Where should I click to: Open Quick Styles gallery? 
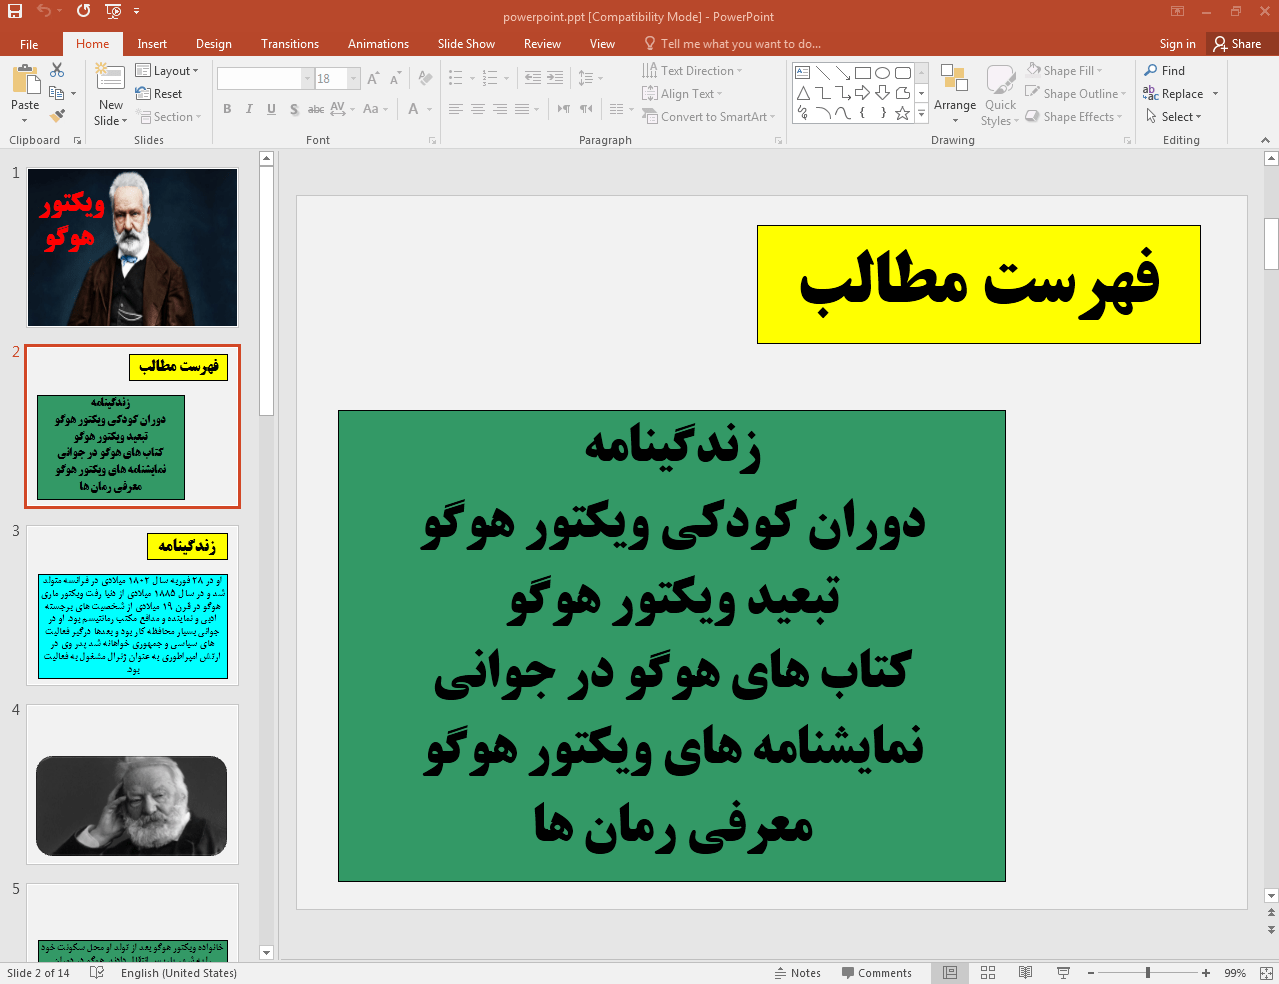coord(1000,95)
